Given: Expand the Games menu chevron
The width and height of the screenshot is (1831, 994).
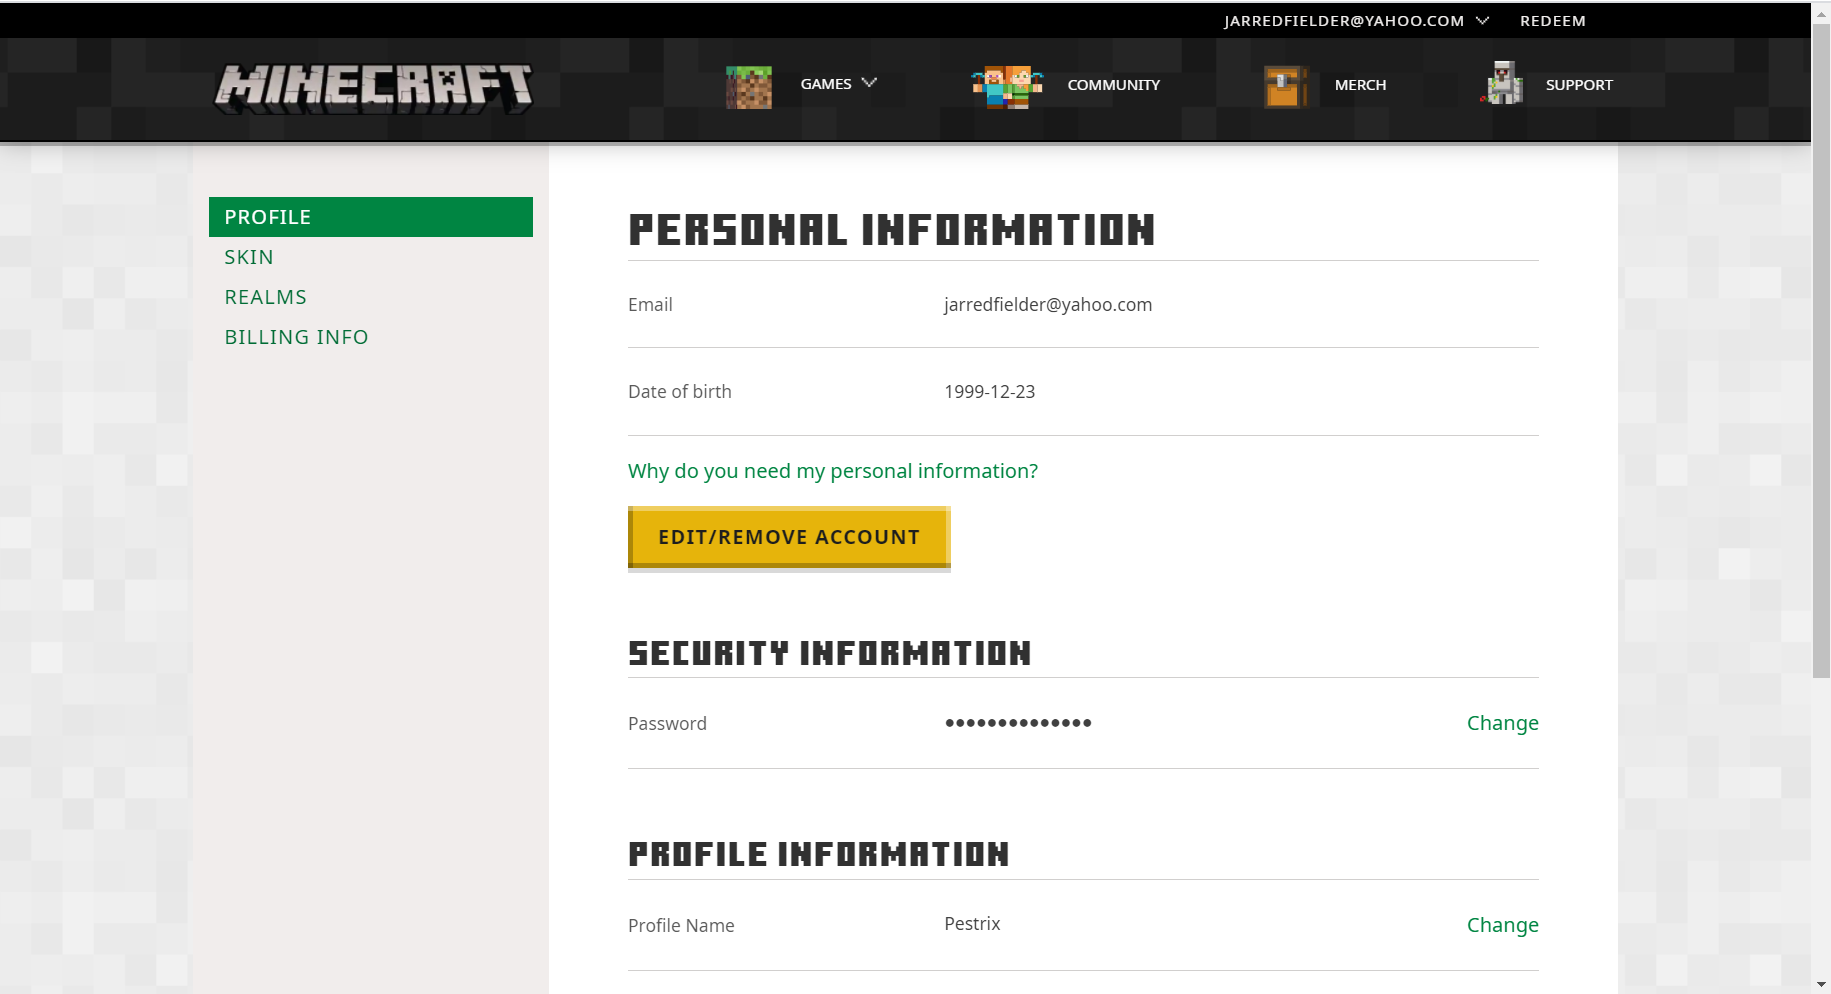Looking at the screenshot, I should [x=869, y=83].
